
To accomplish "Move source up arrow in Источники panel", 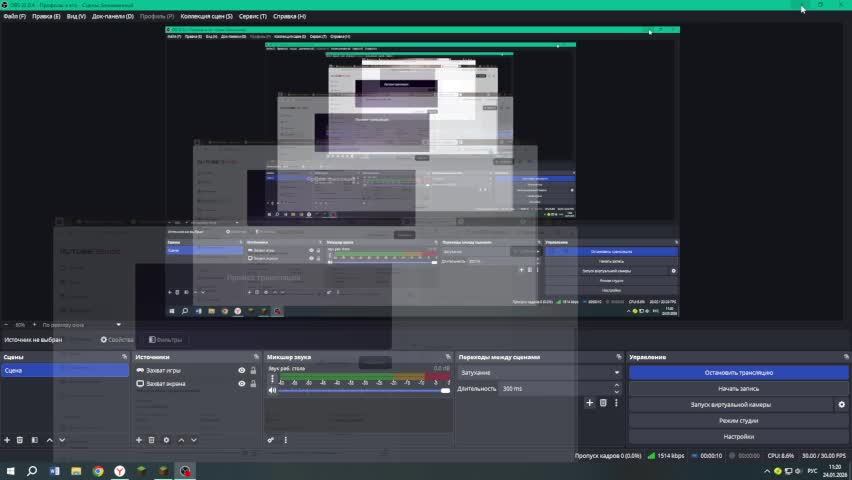I will [x=181, y=440].
